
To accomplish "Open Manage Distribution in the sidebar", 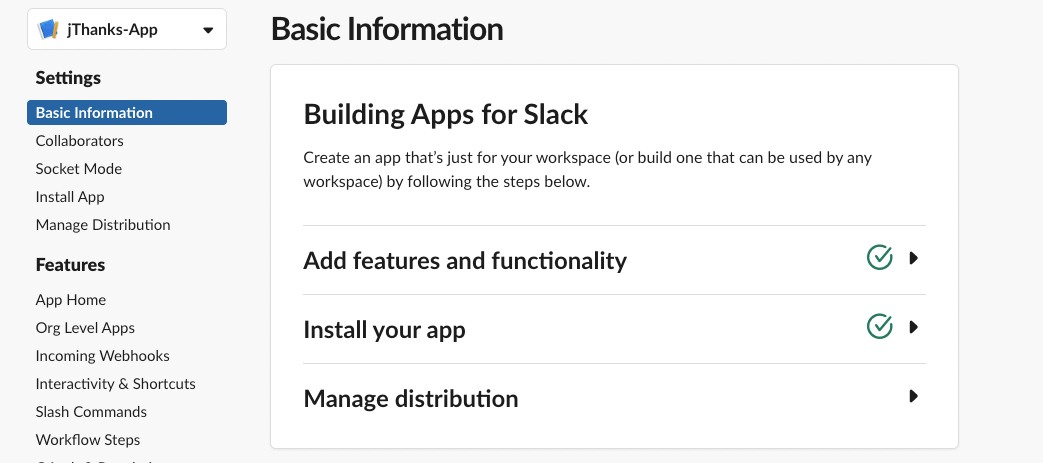I will coord(103,225).
